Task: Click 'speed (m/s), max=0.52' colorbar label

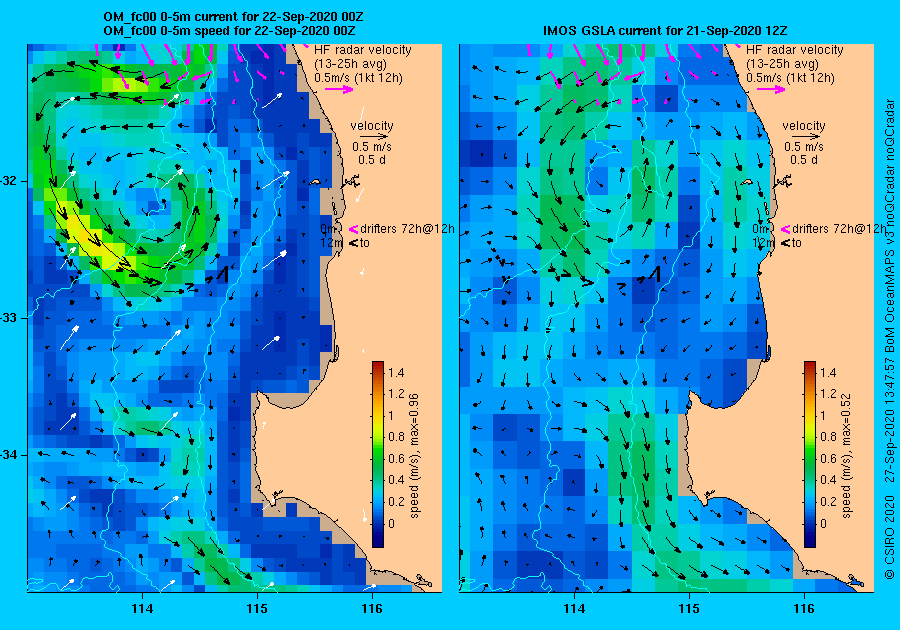Action: 846,456
